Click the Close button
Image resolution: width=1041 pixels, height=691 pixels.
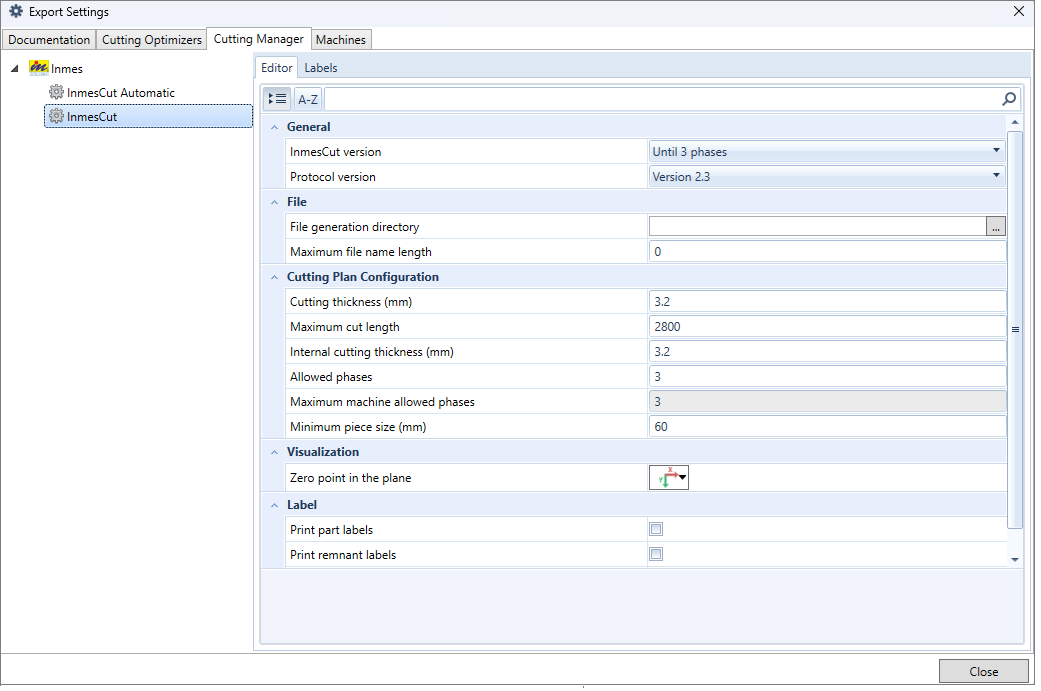[983, 671]
